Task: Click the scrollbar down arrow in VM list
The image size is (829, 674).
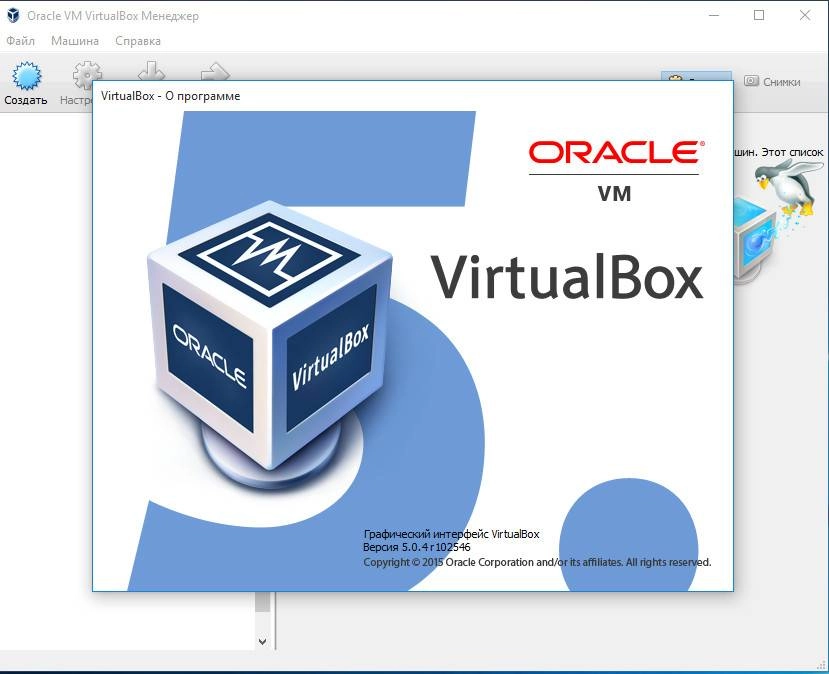Action: 262,641
